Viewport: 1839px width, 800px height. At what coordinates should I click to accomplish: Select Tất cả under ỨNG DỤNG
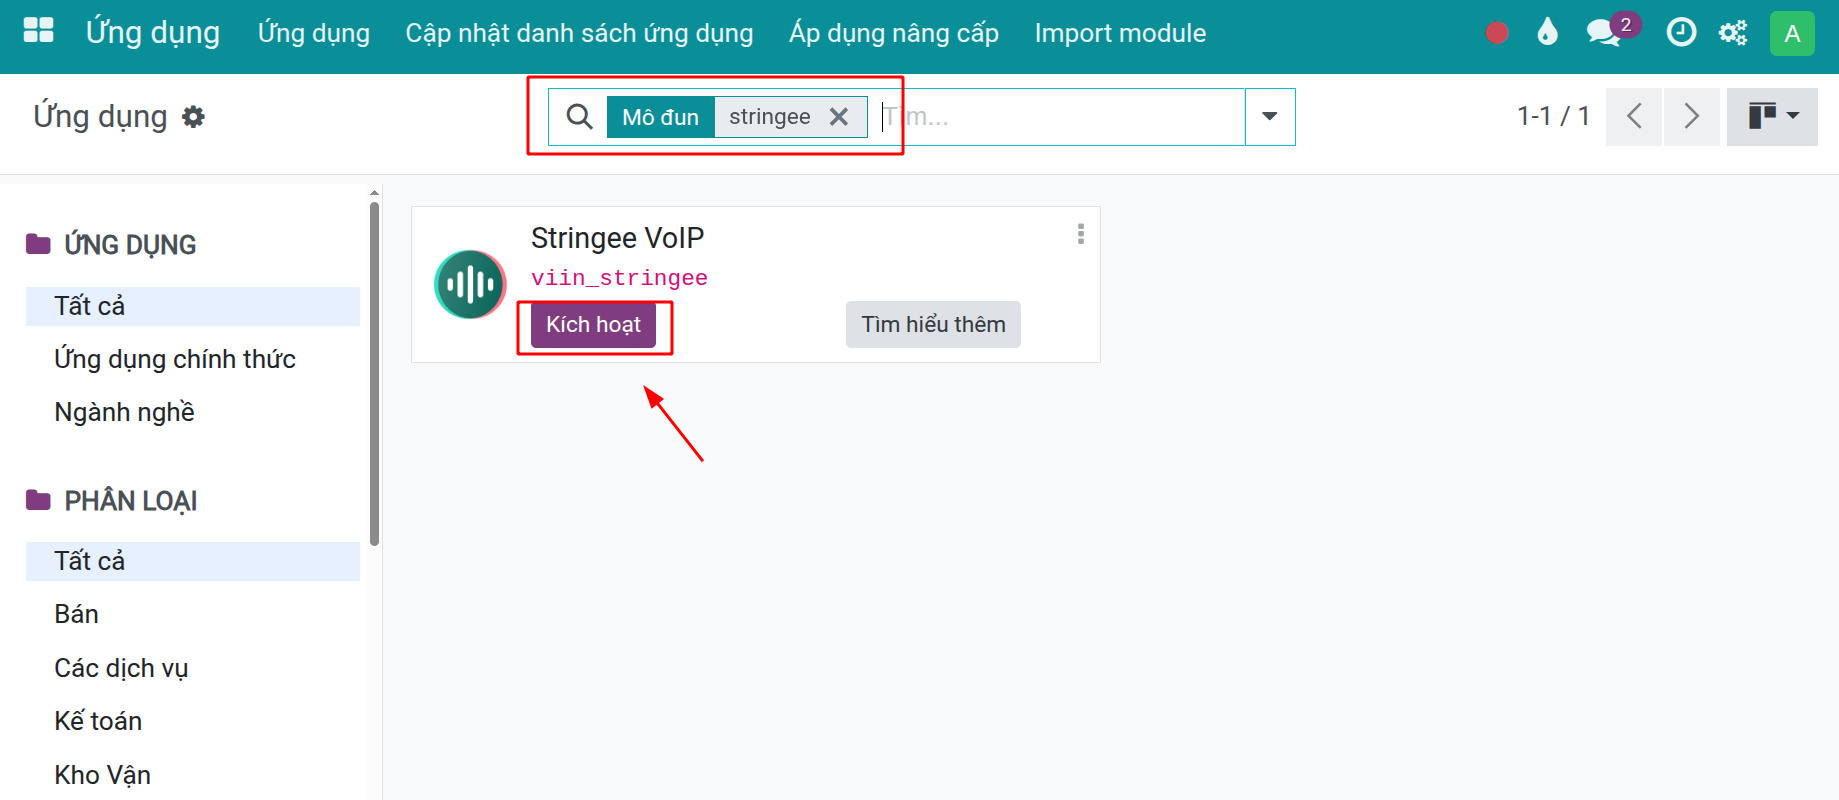[193, 306]
